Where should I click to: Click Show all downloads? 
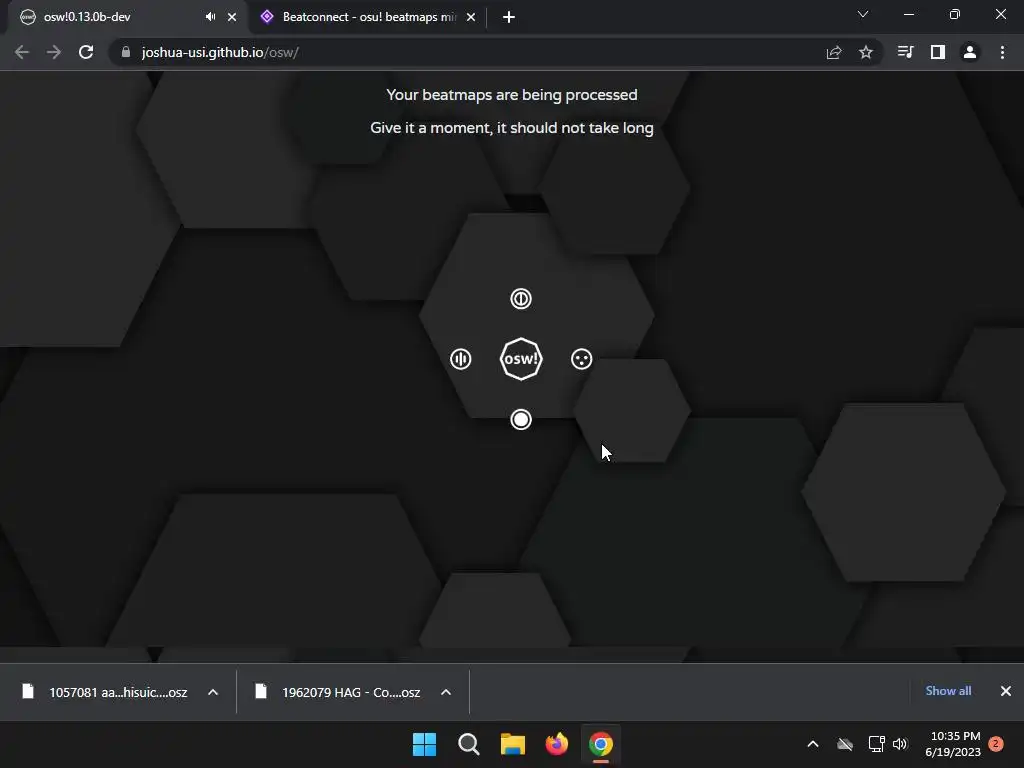click(948, 691)
